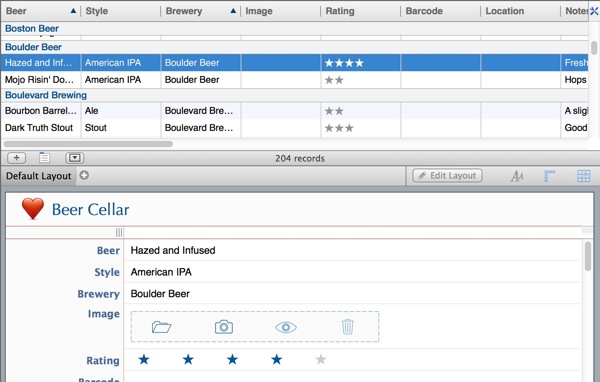Select the Boulevard Brewing group row
The height and width of the screenshot is (382, 600).
[295, 95]
